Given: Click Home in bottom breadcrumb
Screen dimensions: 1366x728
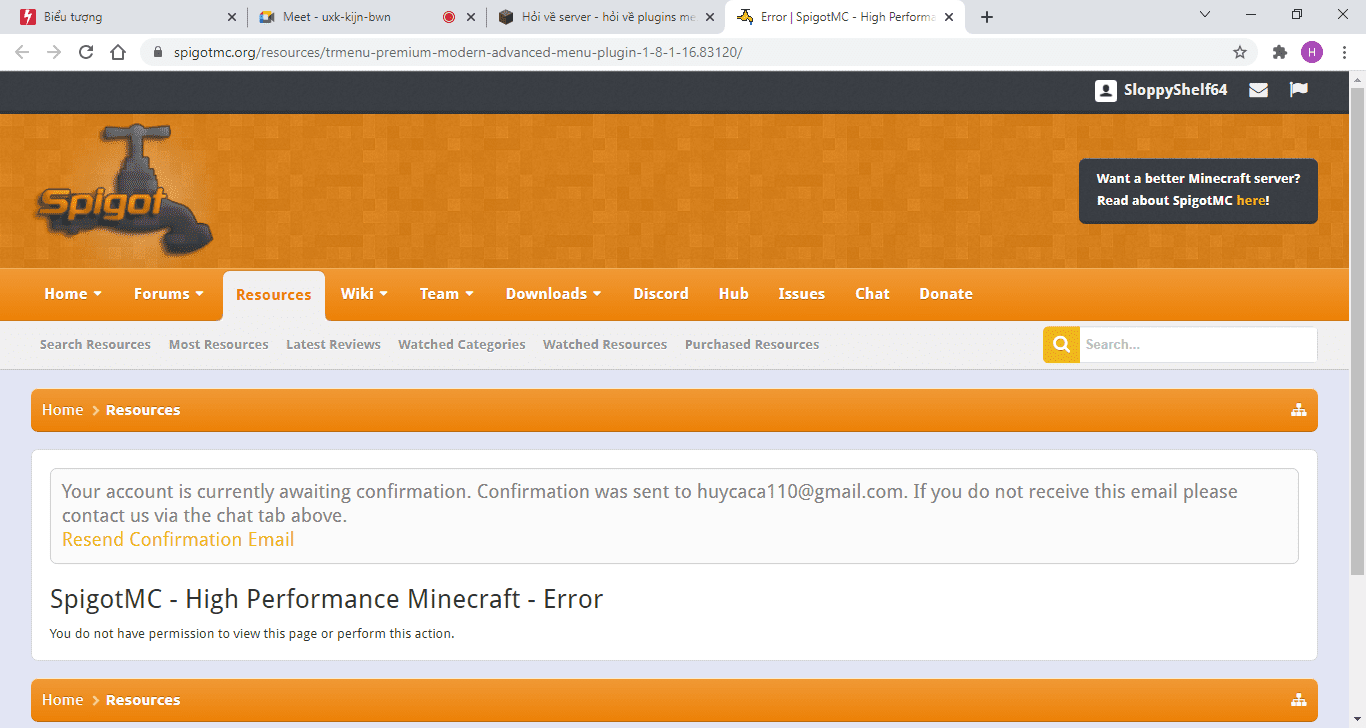Looking at the screenshot, I should 63,700.
